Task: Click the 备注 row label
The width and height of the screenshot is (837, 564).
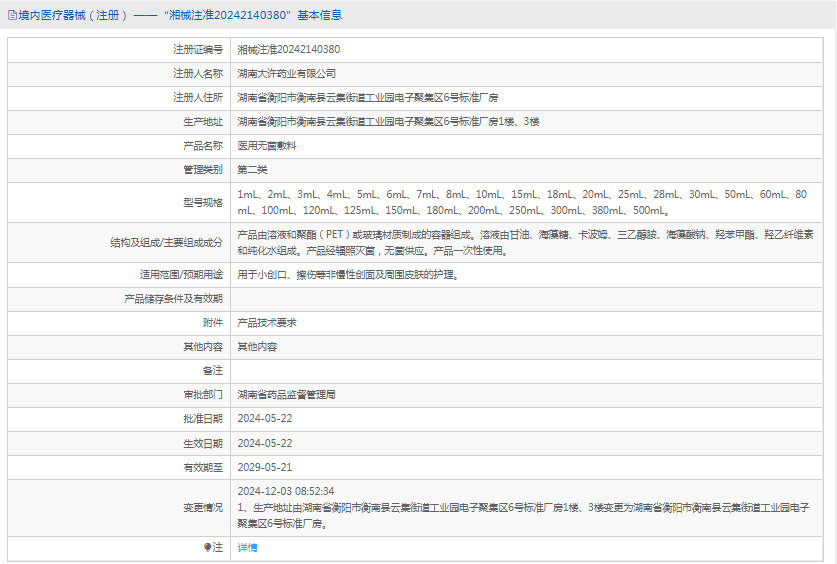Action: point(213,371)
